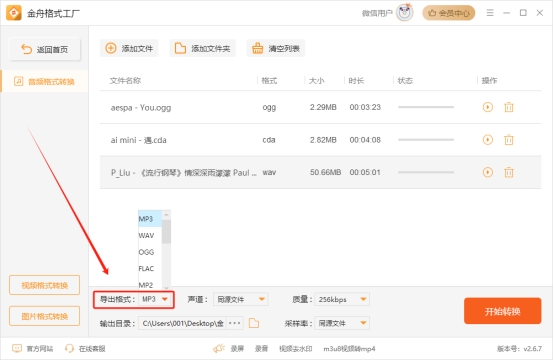Click the 大小 column header

[316, 81]
